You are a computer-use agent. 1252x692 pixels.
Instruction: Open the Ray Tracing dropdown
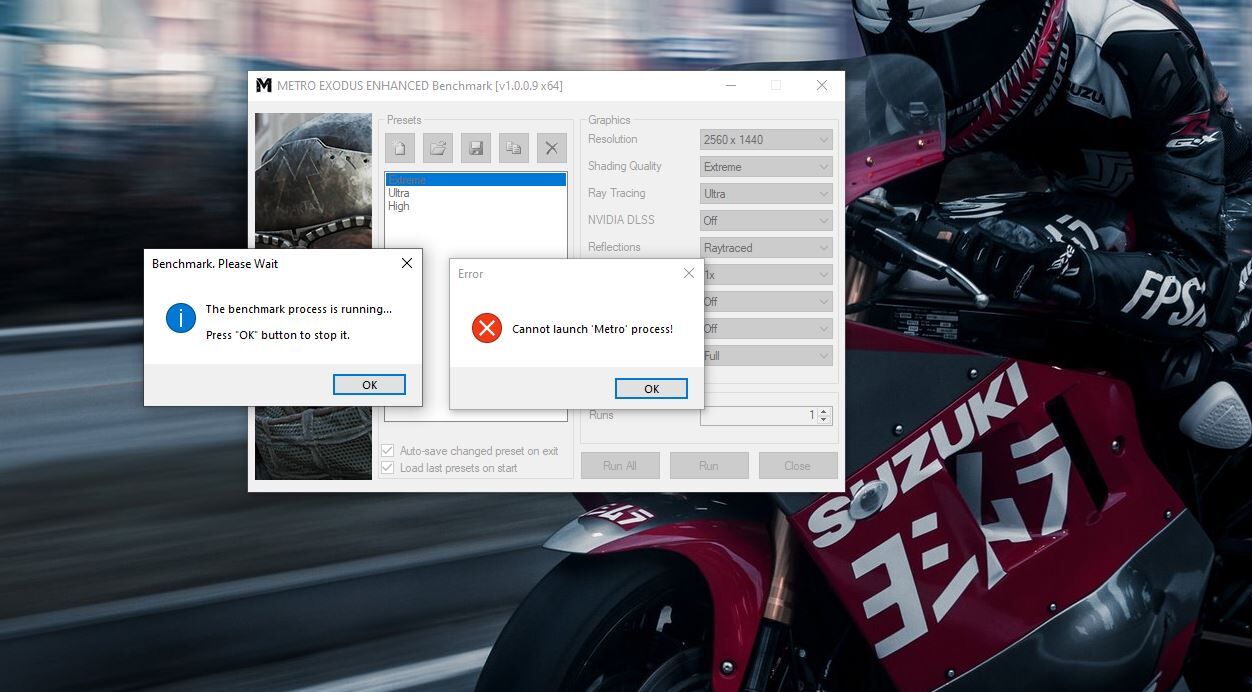pos(766,194)
